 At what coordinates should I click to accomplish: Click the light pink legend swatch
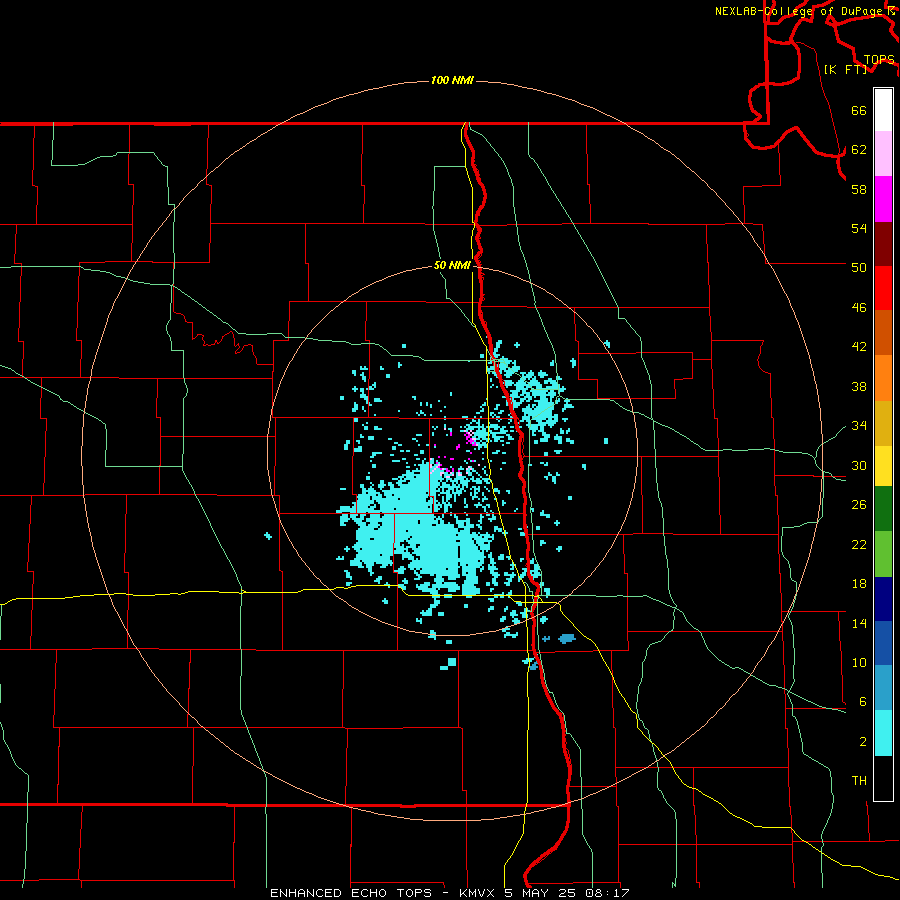pos(883,154)
